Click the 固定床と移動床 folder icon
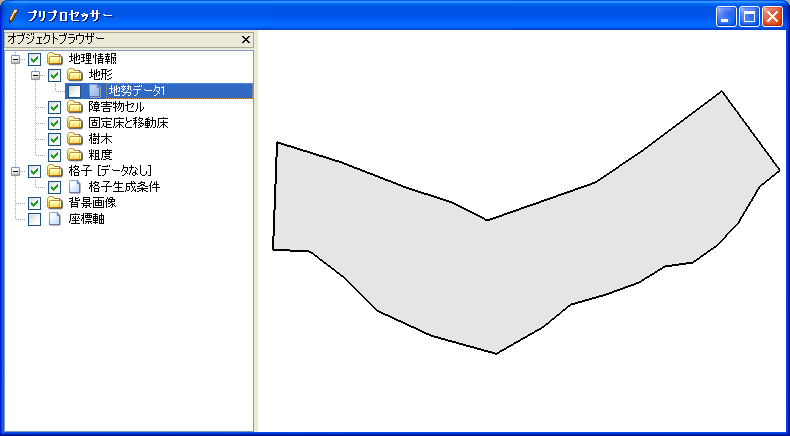 point(75,123)
